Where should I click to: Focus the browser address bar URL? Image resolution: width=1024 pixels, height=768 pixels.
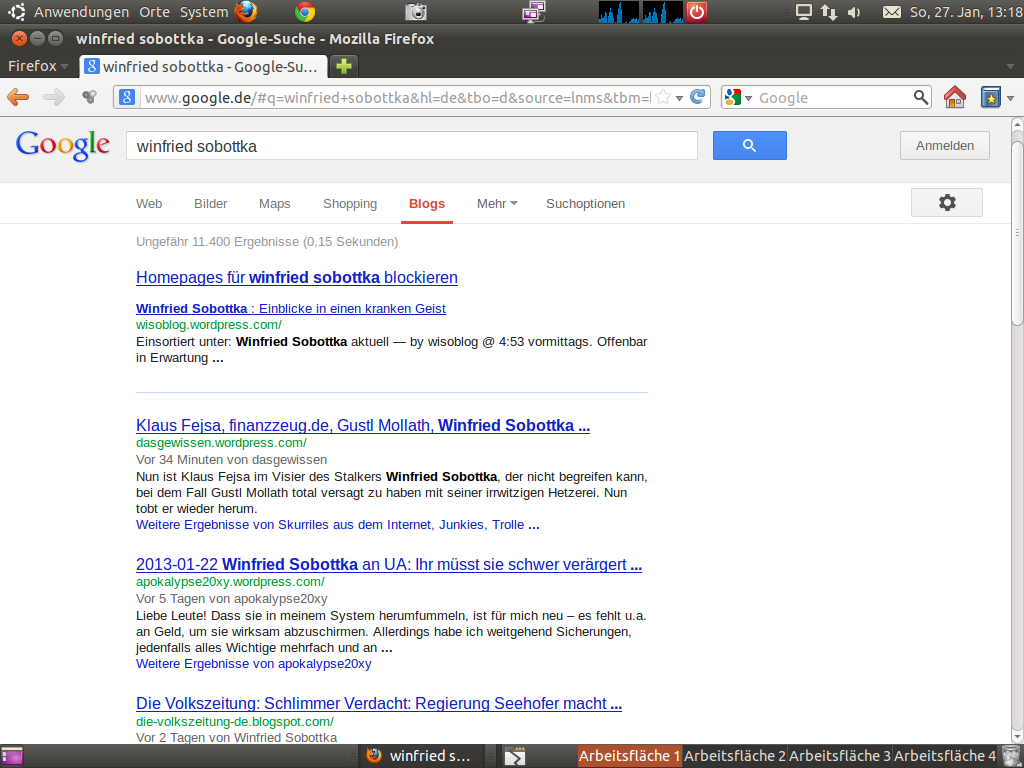[397, 98]
